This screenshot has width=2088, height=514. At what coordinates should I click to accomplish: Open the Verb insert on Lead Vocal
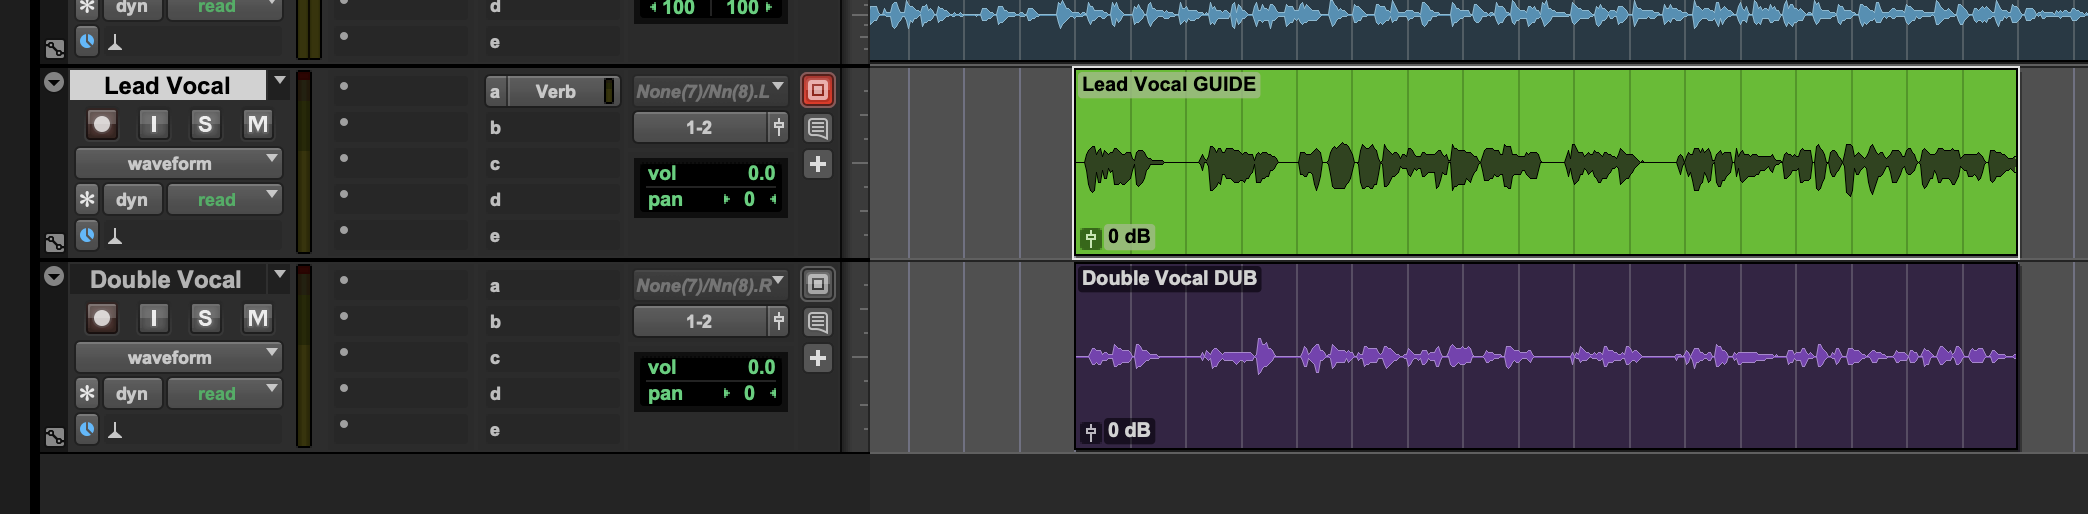[555, 91]
